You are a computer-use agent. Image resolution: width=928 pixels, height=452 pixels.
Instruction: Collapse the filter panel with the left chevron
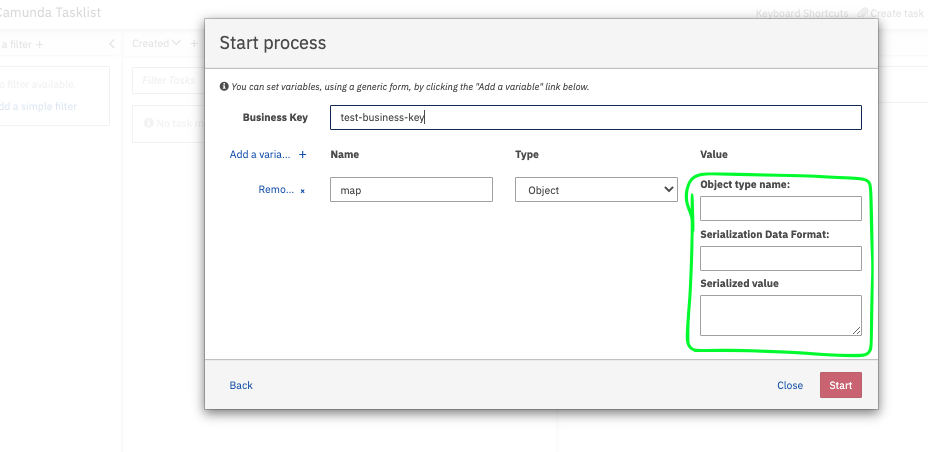[x=112, y=44]
